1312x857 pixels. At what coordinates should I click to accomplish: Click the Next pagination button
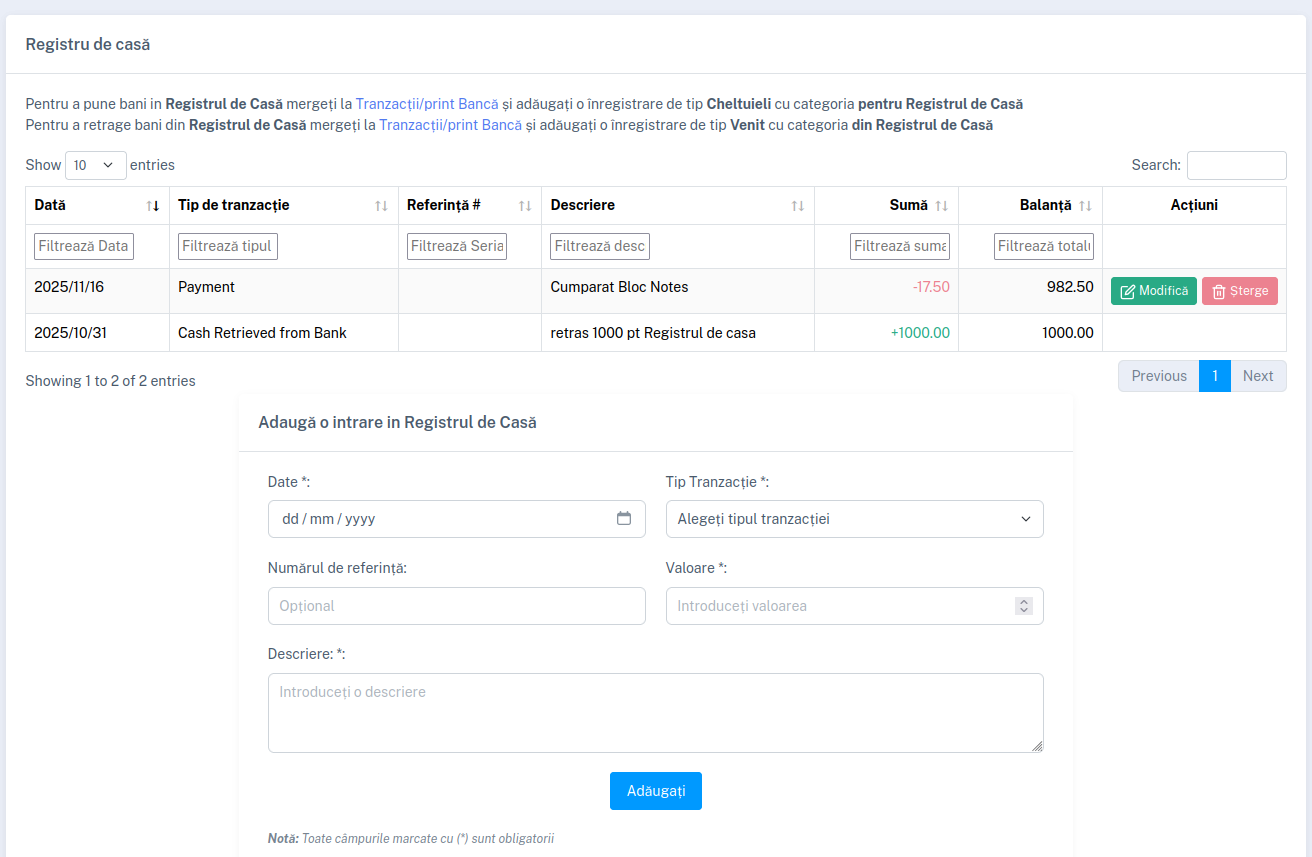pyautogui.click(x=1257, y=376)
